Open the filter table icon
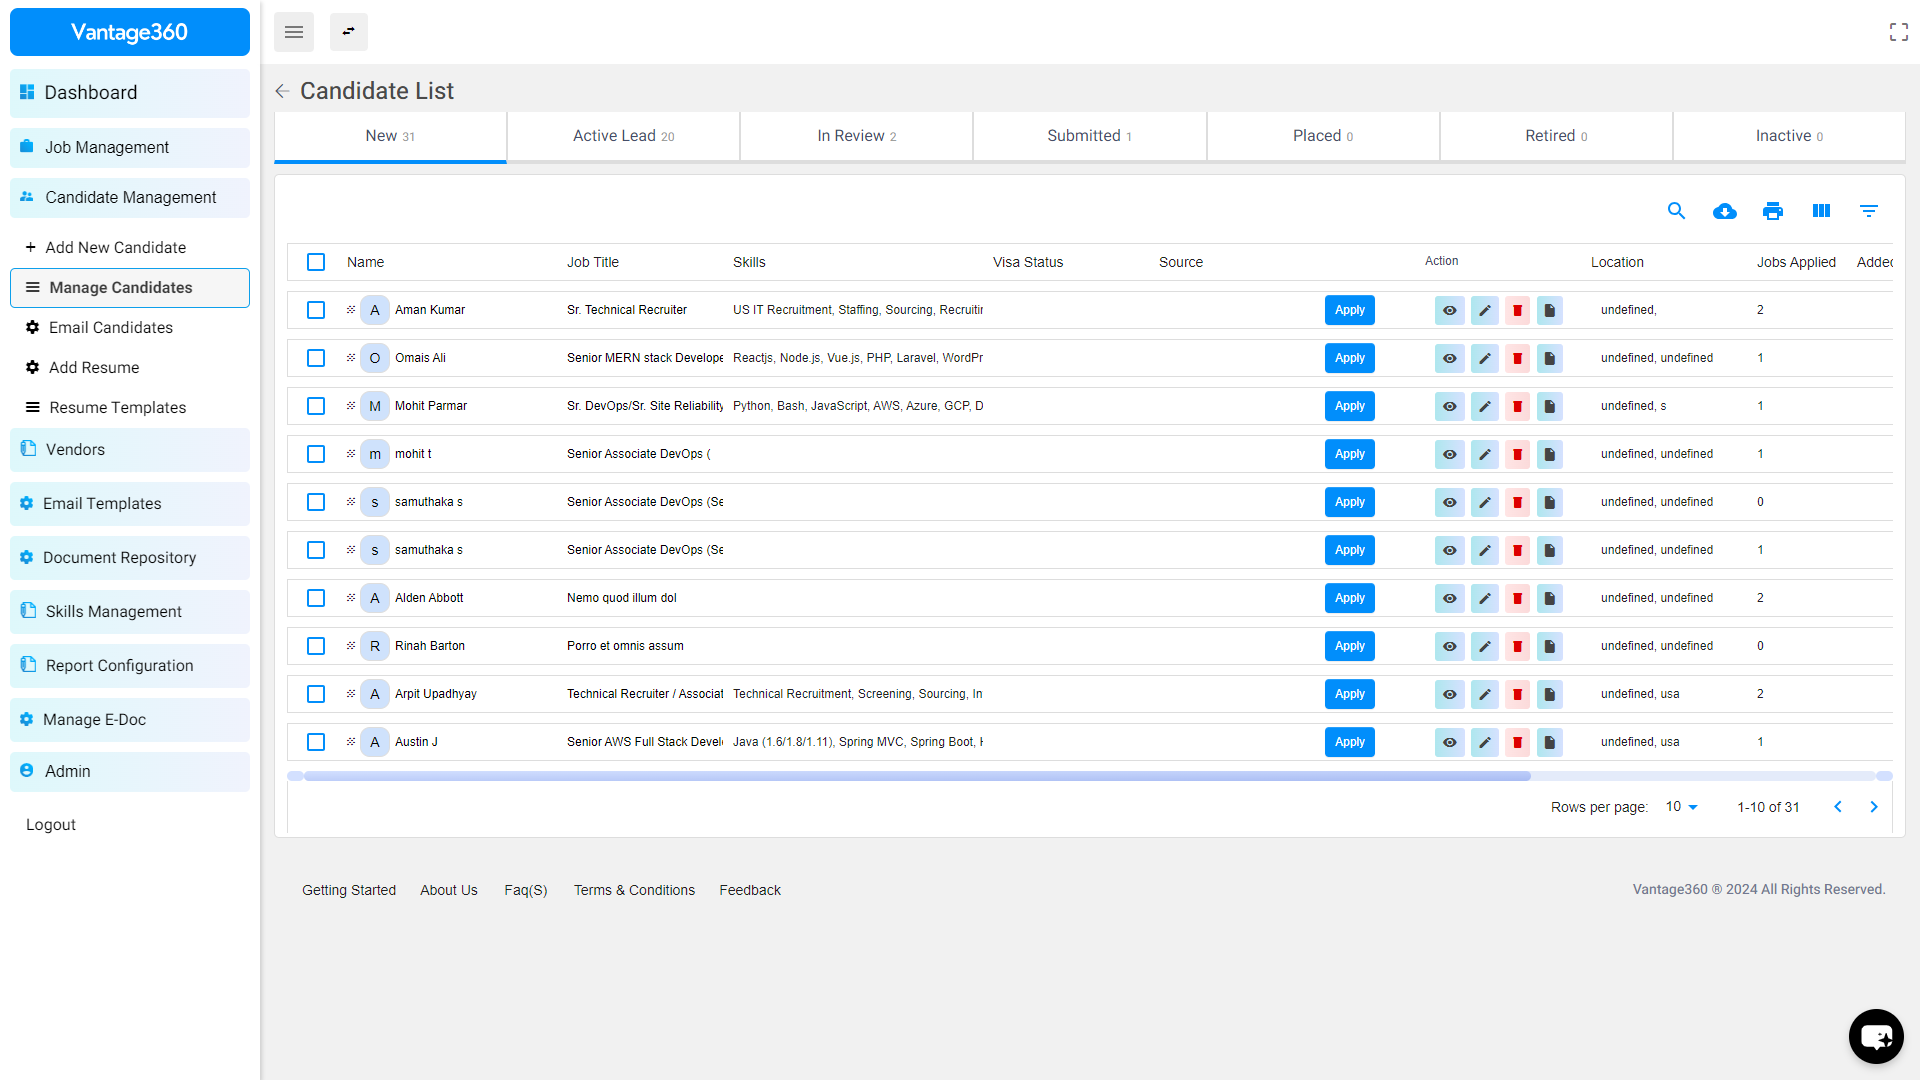 coord(1869,211)
